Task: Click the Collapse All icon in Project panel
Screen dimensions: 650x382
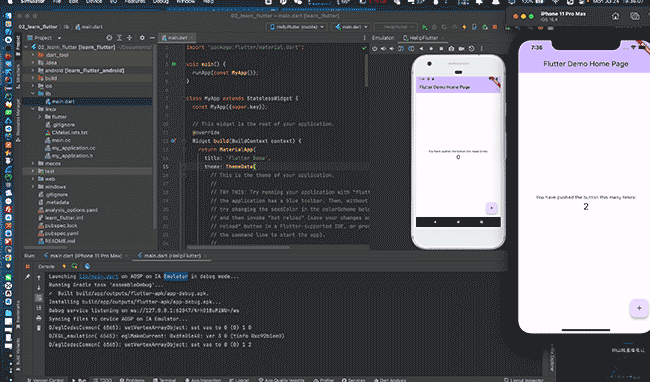Action: [x=129, y=38]
